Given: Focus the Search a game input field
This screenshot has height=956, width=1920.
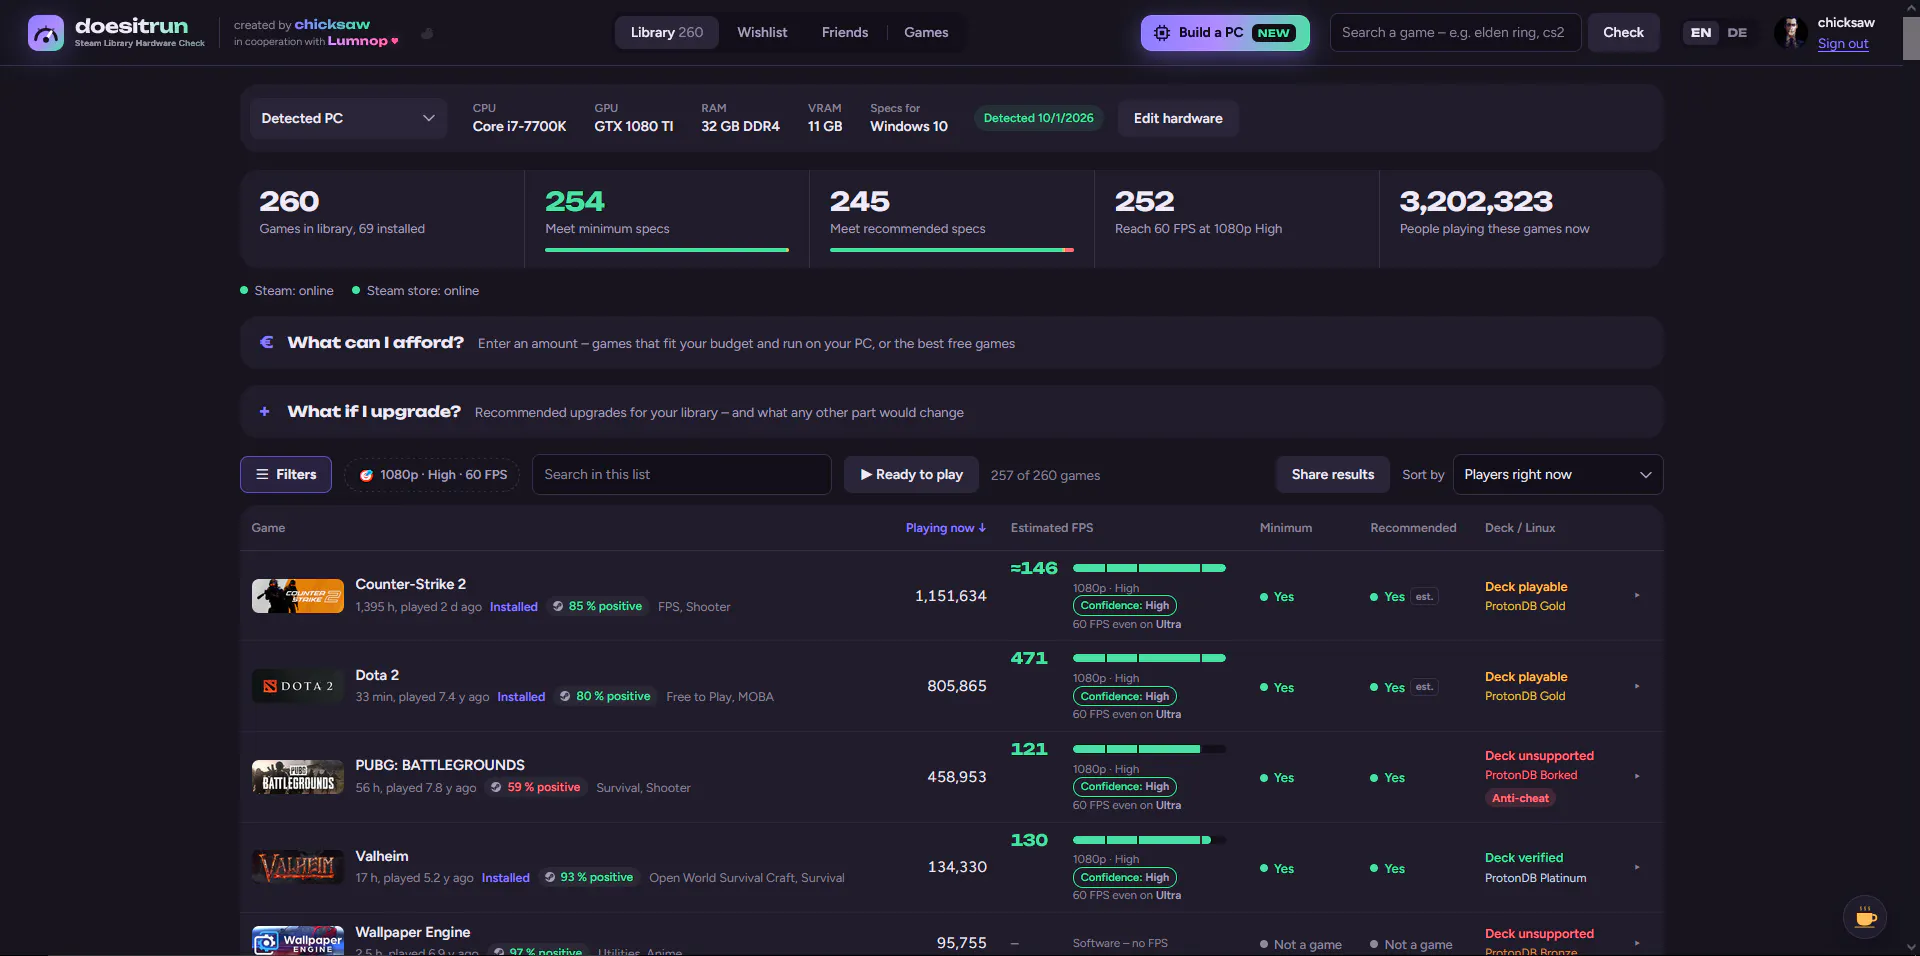Looking at the screenshot, I should click(x=1455, y=33).
